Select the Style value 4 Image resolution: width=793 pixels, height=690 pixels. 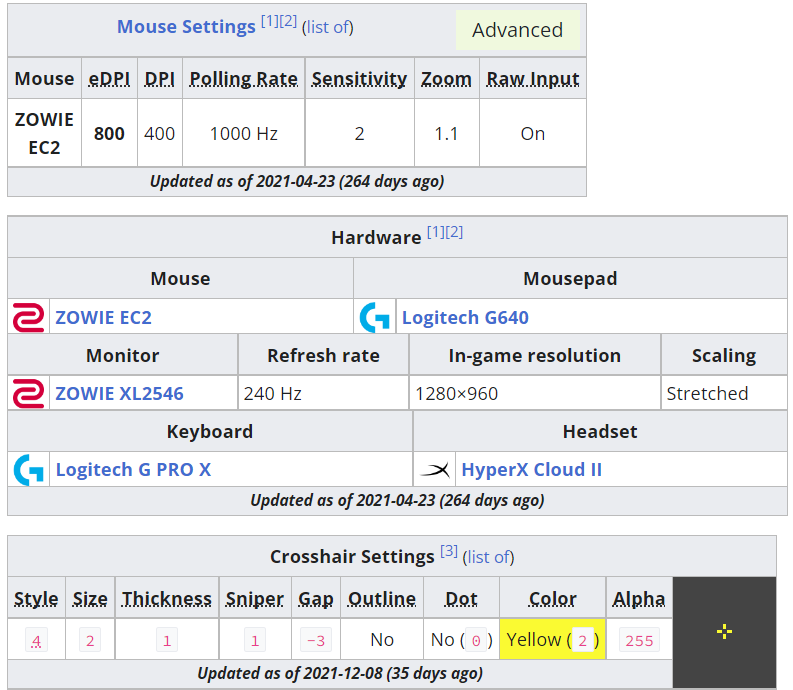(x=36, y=640)
